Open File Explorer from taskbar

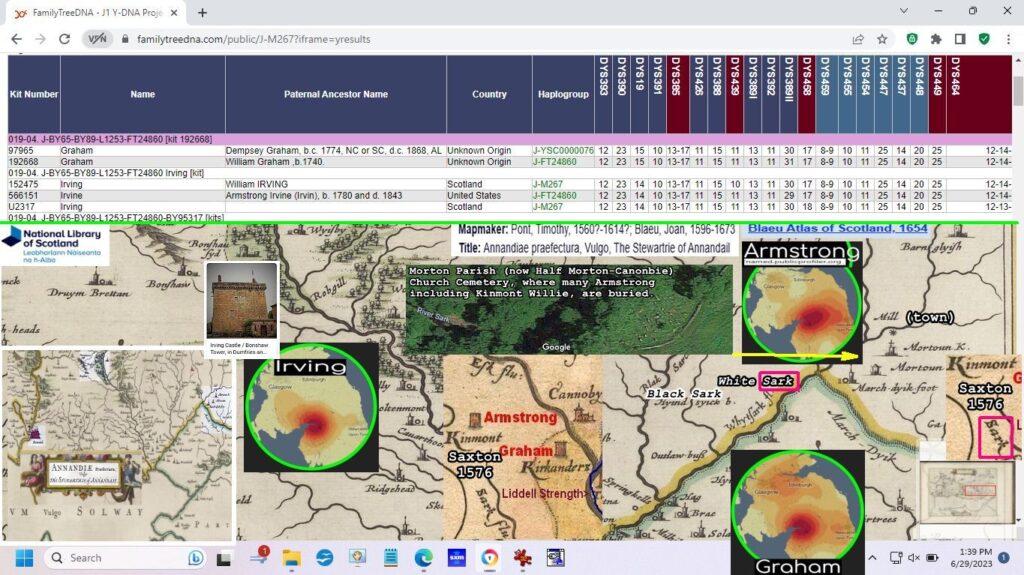pos(291,558)
